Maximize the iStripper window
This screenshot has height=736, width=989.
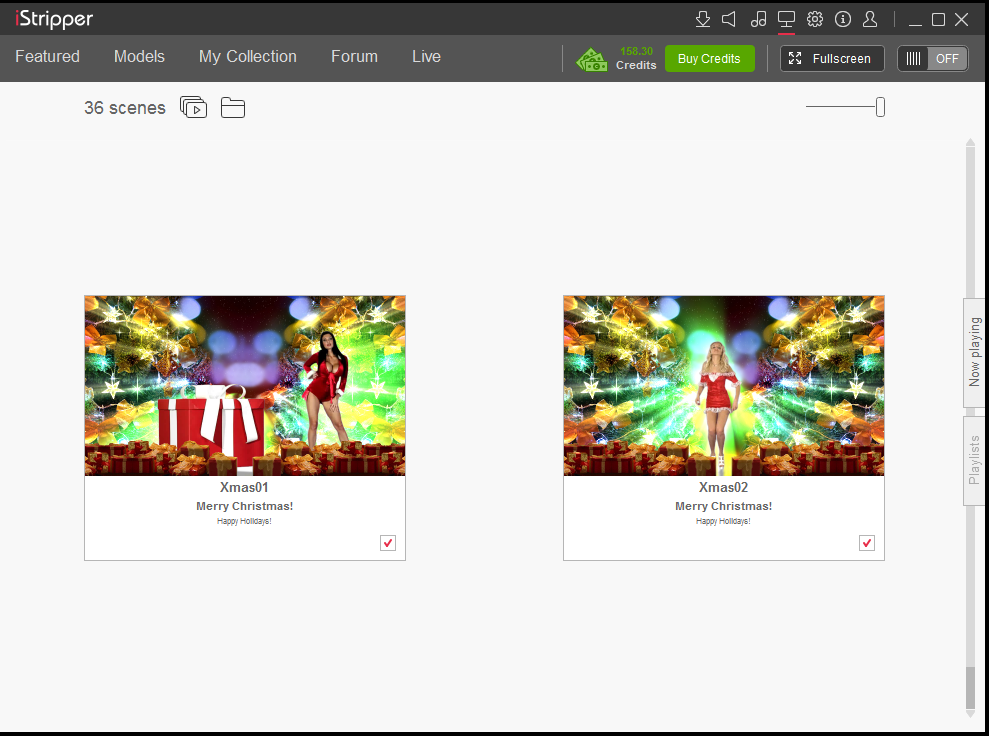[939, 20]
